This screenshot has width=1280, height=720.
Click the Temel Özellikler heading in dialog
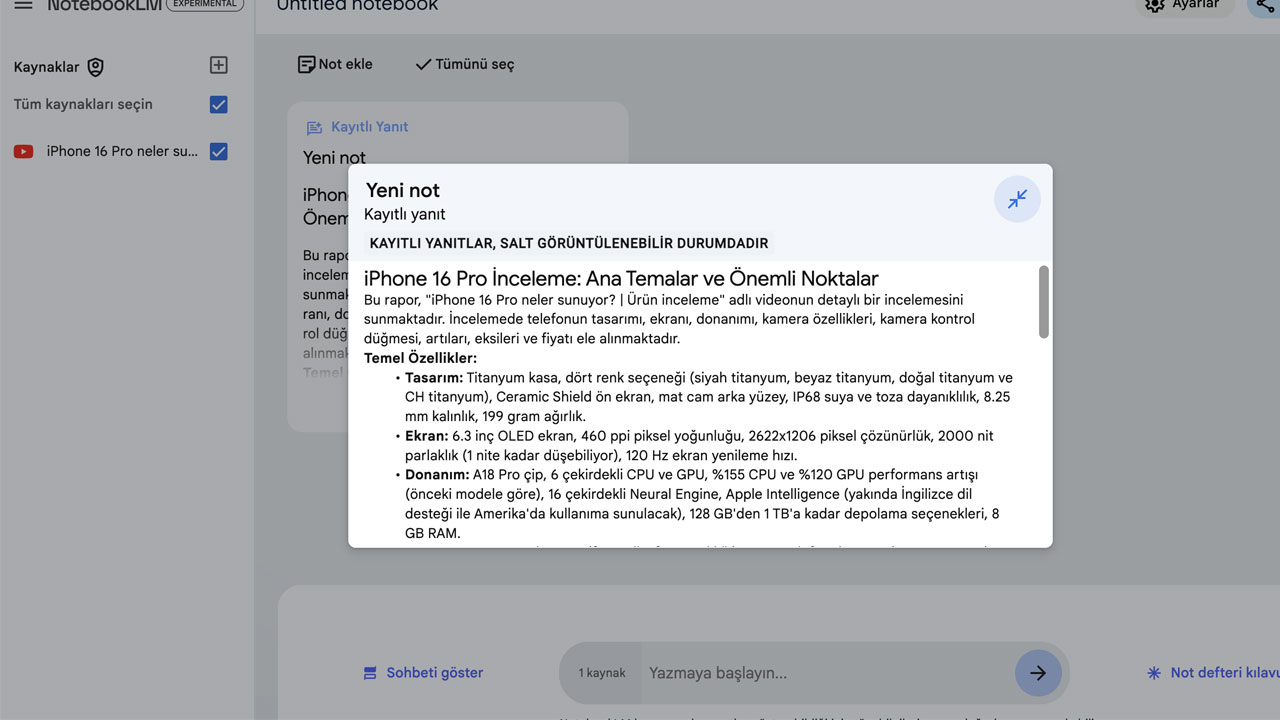point(420,358)
